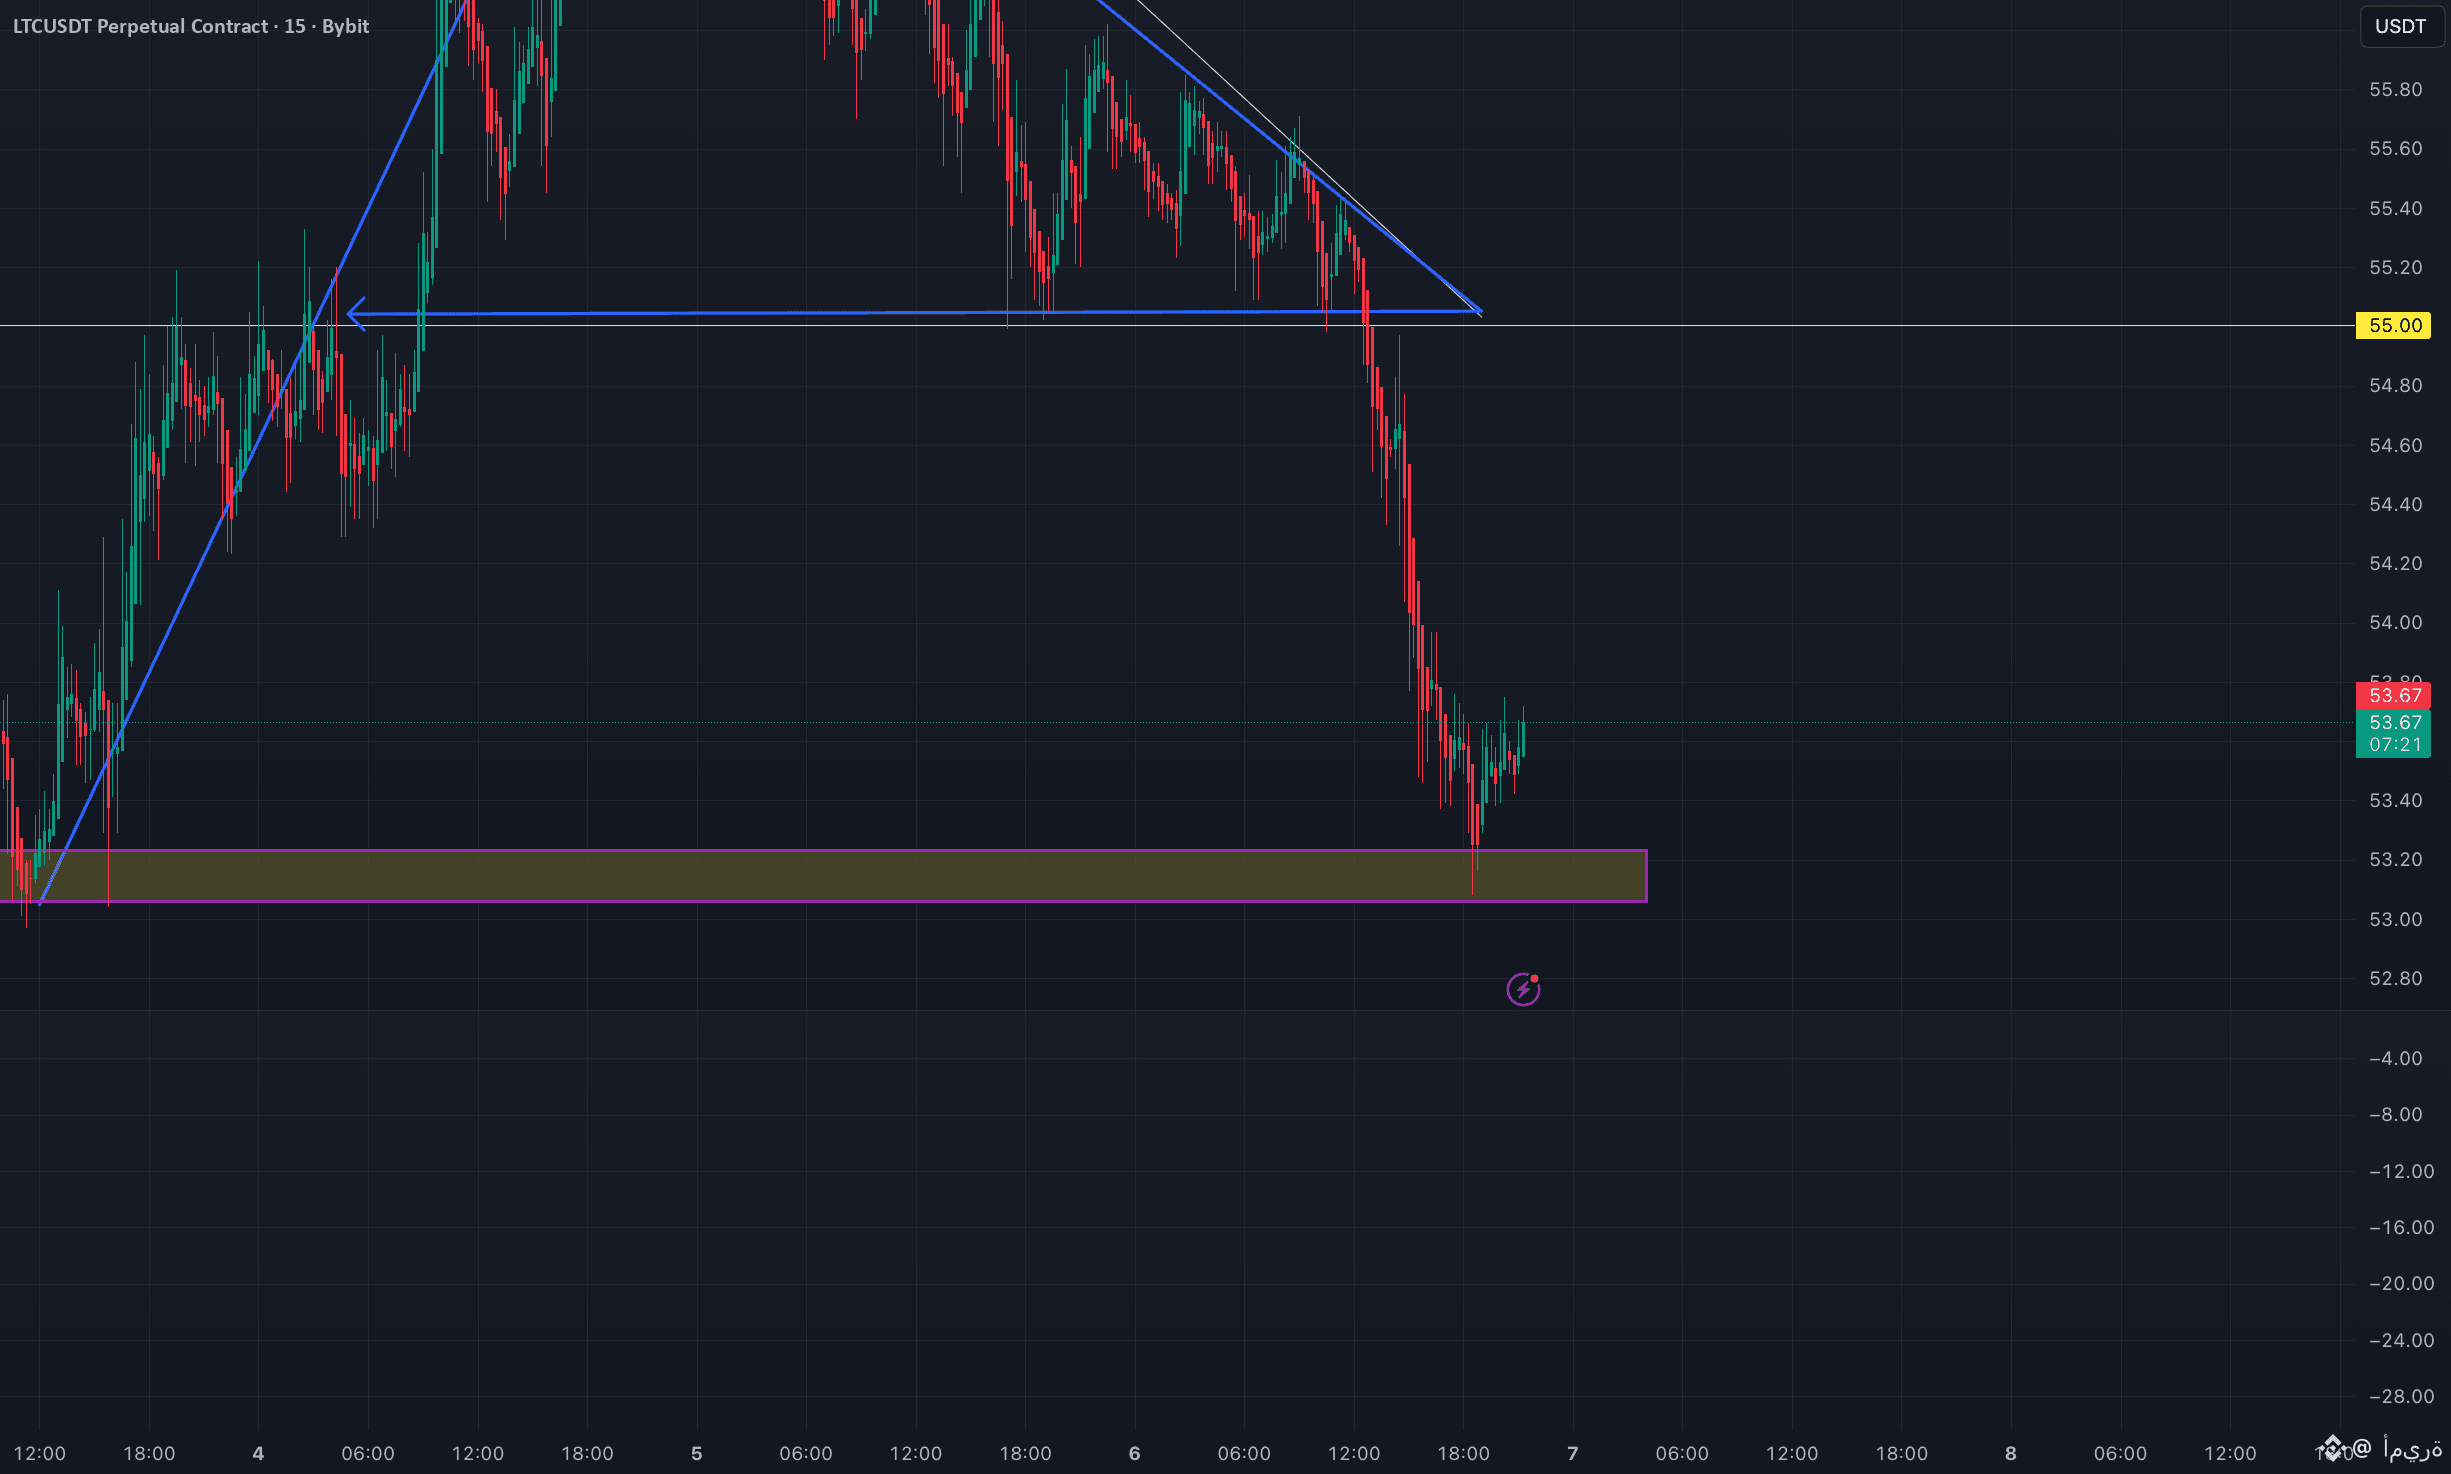
Task: Click the LTCUSDT Perpetual Contract title
Action: pyautogui.click(x=191, y=26)
